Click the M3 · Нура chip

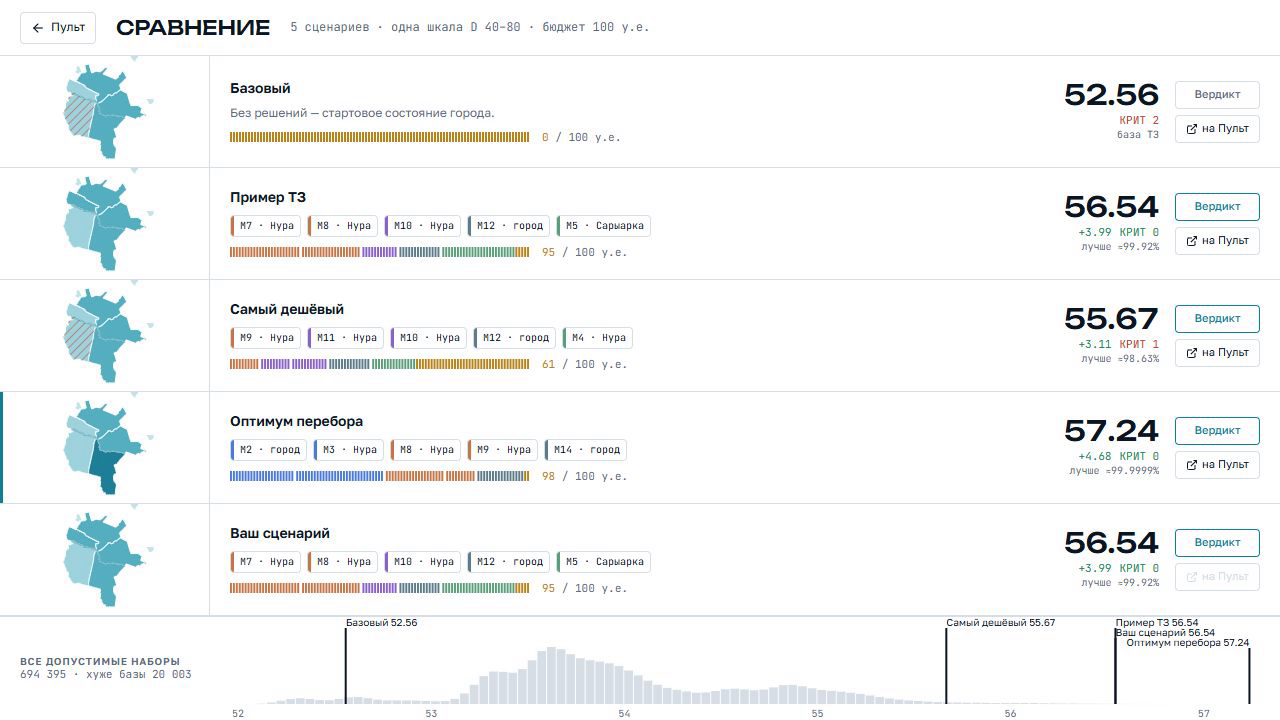point(349,450)
